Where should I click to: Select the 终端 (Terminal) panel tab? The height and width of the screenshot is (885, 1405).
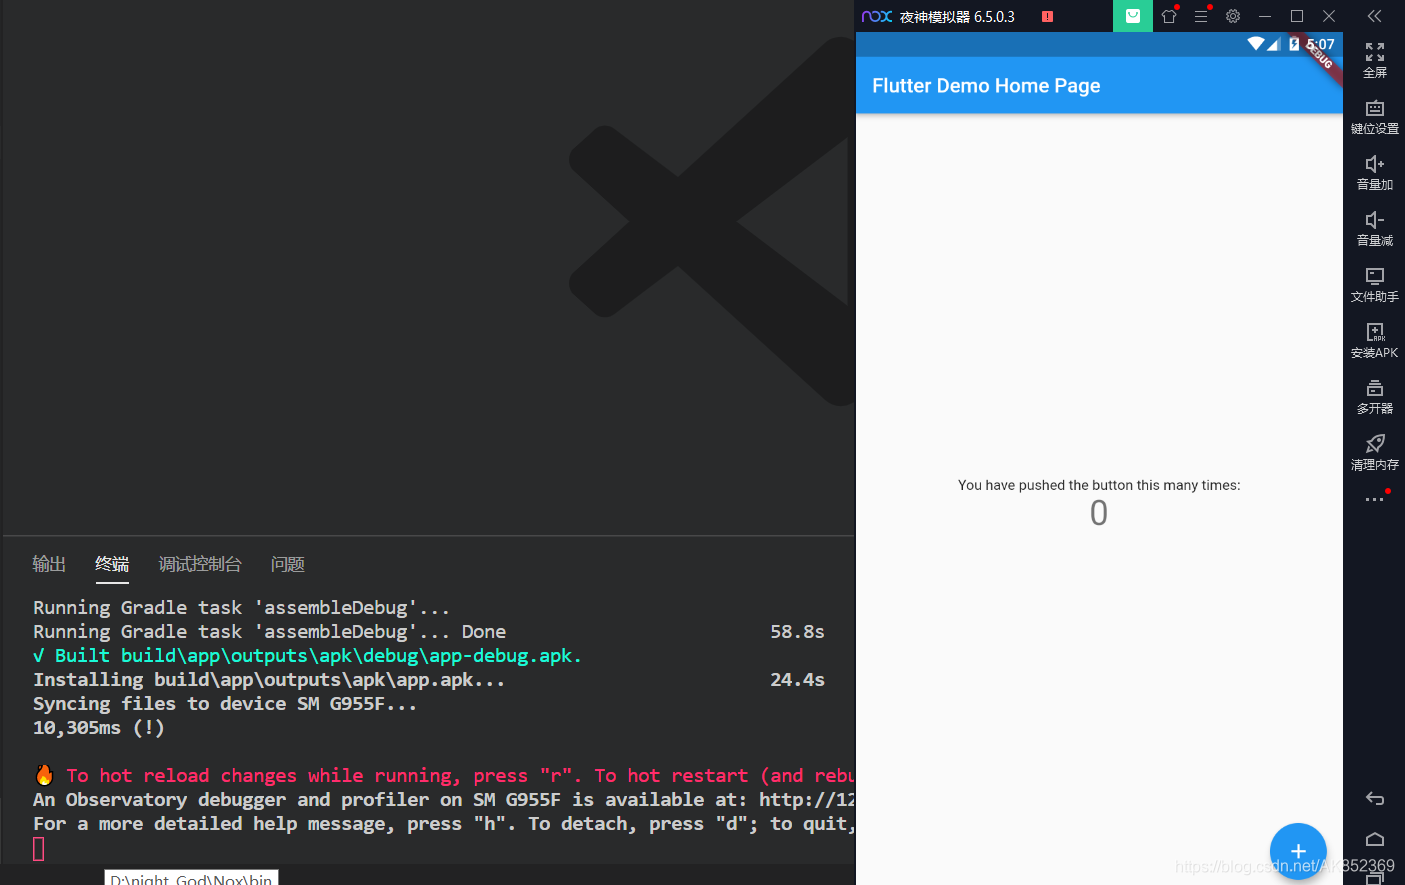112,564
